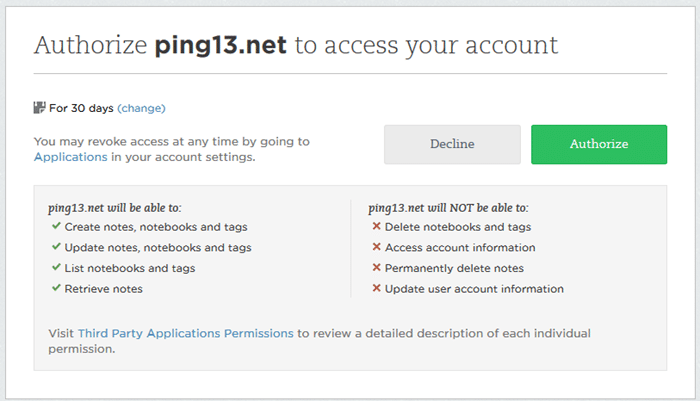
Task: Click the red X beside "Access account information"
Action: point(376,247)
